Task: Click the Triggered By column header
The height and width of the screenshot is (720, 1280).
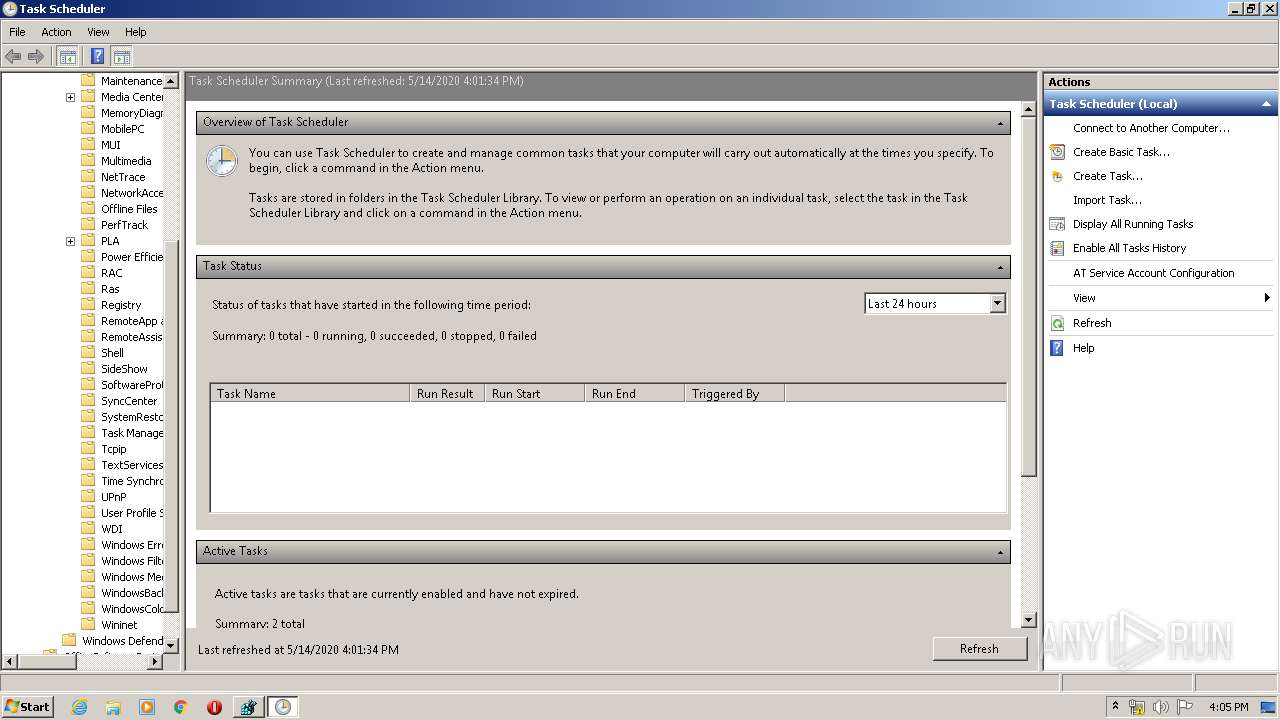Action: click(x=735, y=394)
